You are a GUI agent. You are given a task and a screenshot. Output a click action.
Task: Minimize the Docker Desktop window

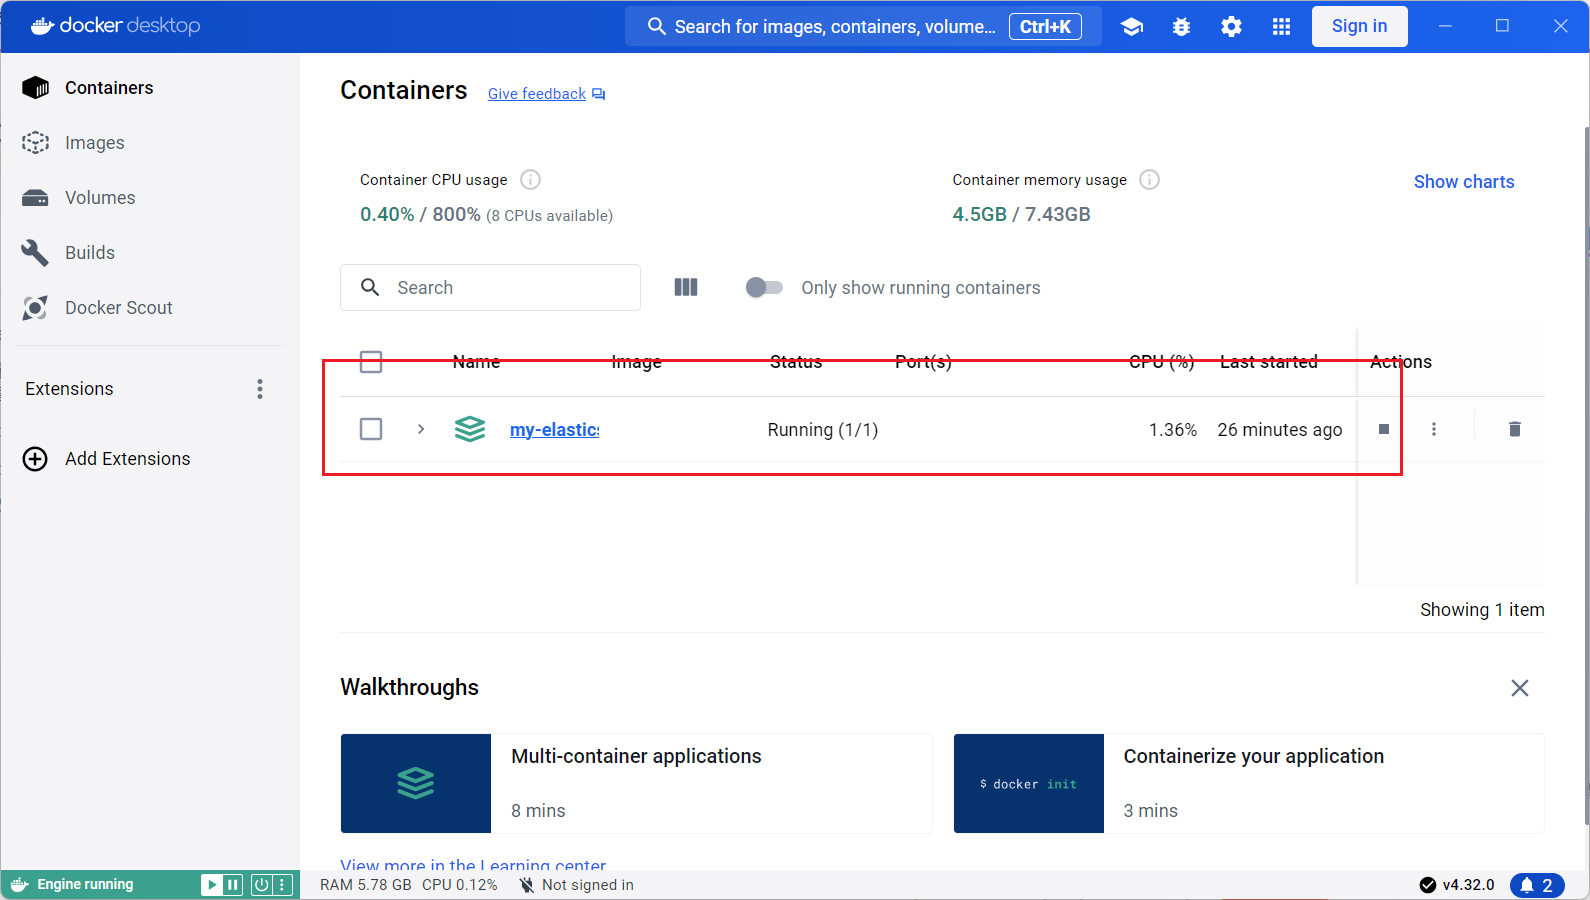(x=1445, y=26)
